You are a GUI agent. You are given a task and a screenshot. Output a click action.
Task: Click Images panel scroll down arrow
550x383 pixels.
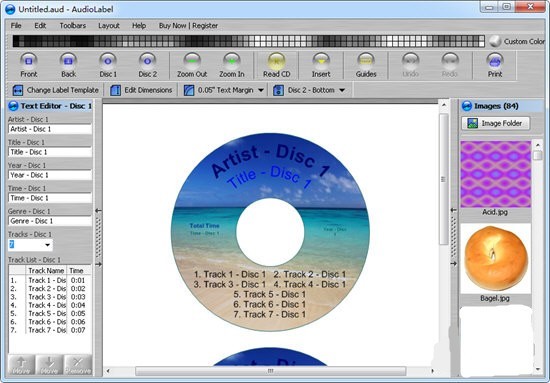coord(538,369)
